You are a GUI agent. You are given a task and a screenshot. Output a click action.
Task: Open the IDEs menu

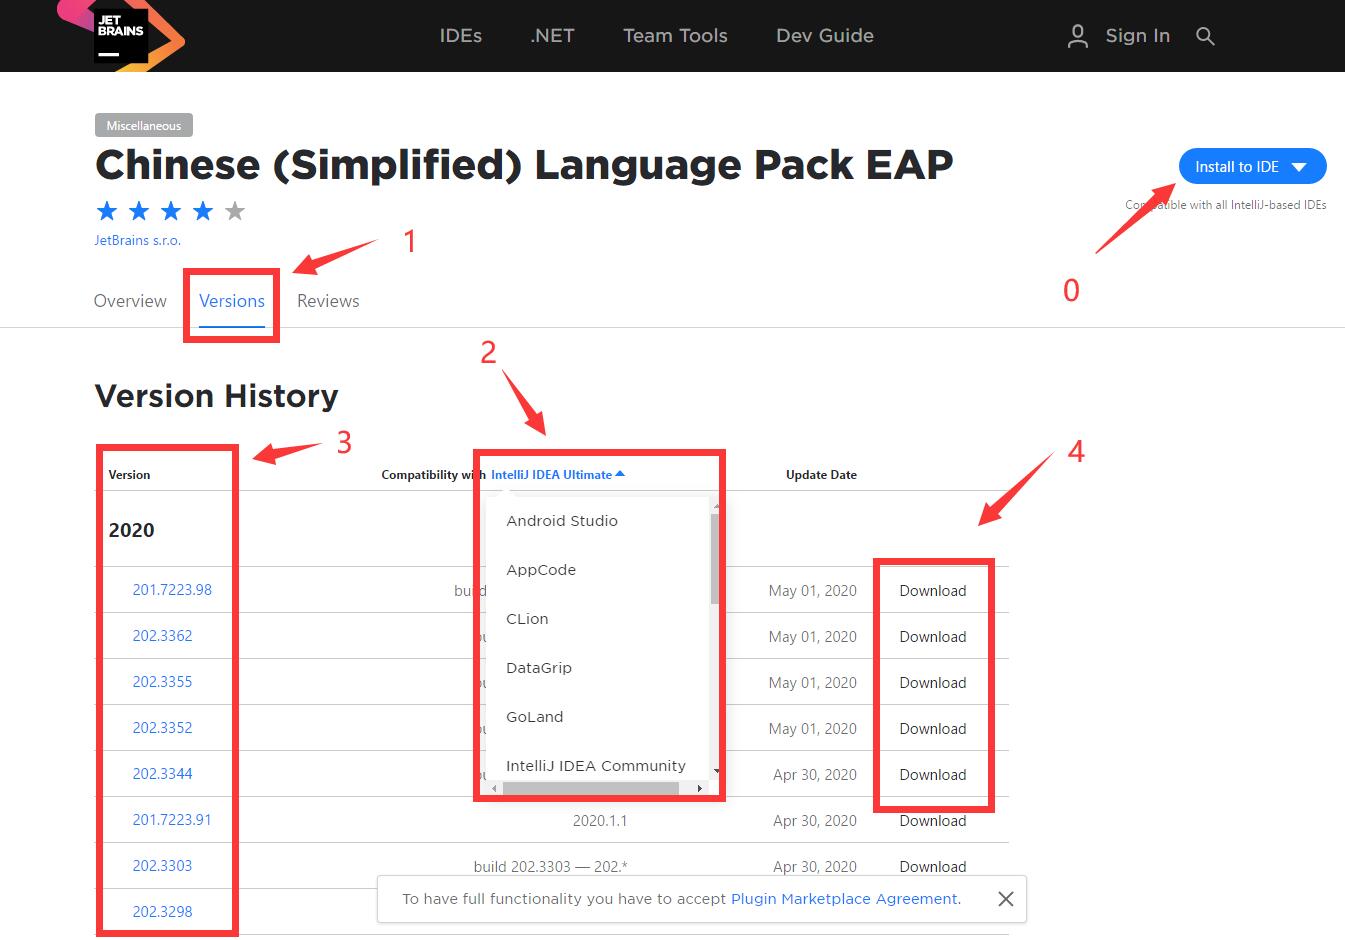pyautogui.click(x=461, y=36)
